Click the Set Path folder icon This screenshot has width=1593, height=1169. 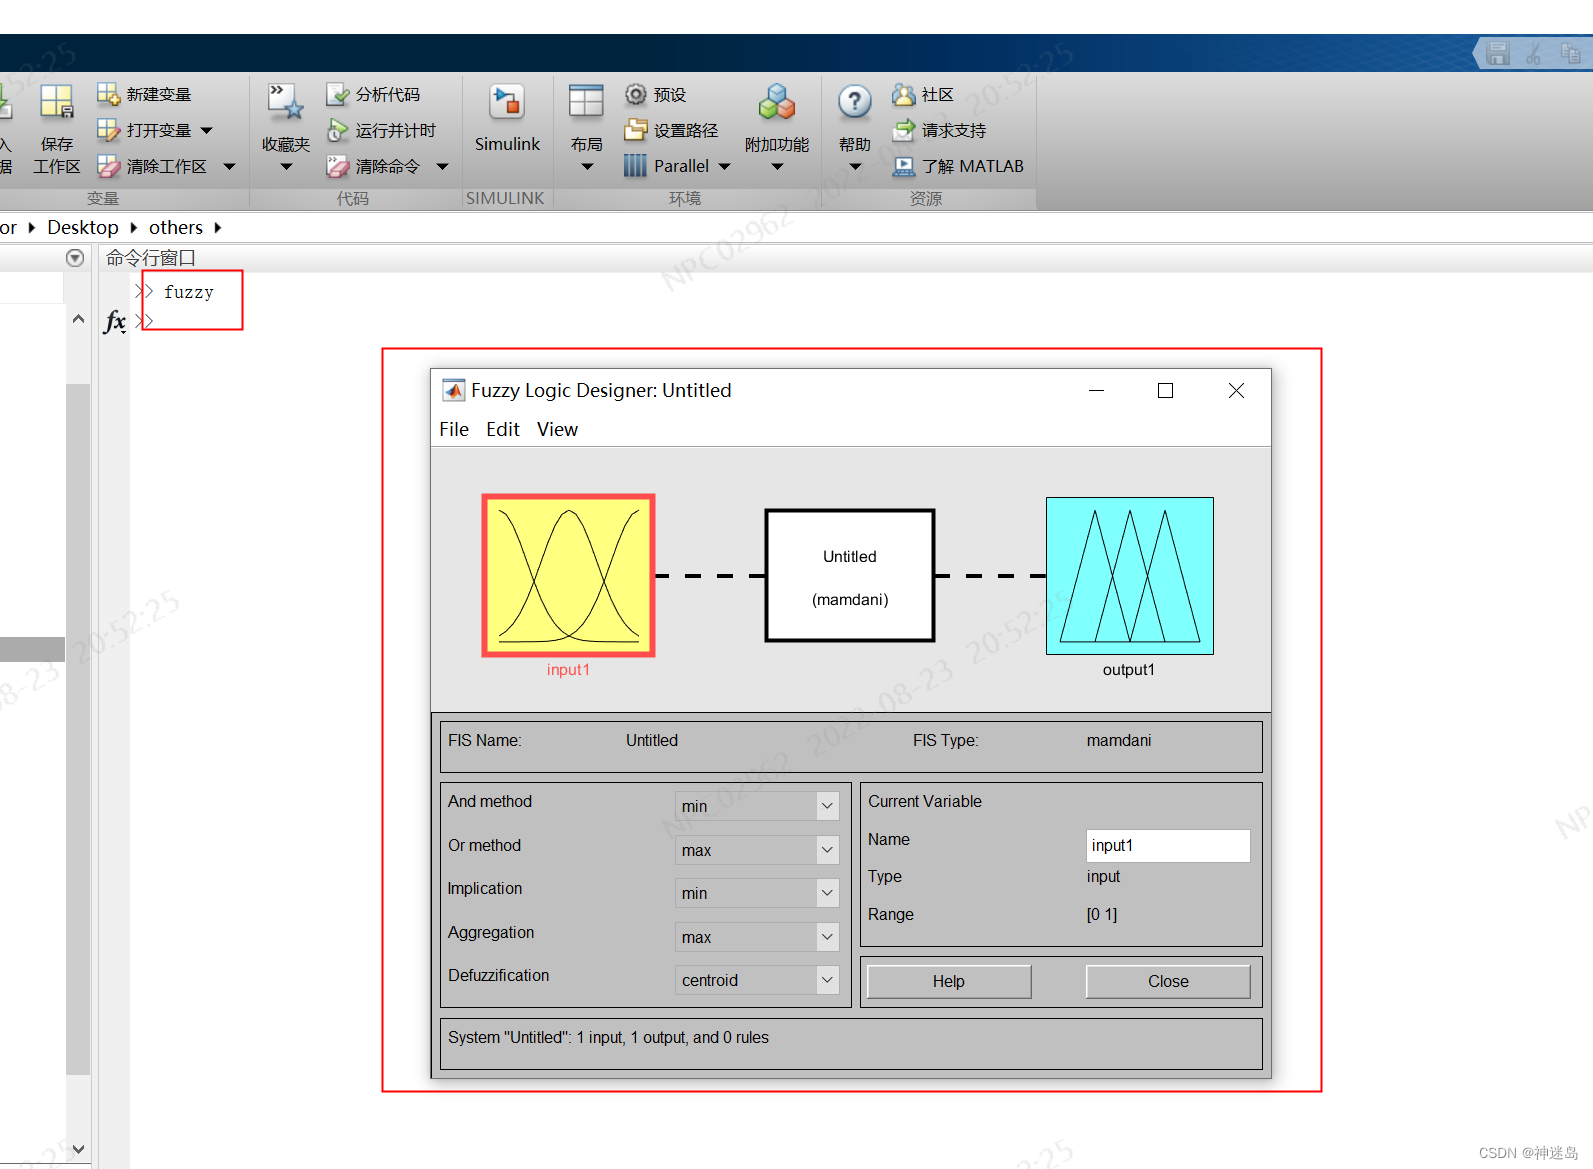point(636,130)
